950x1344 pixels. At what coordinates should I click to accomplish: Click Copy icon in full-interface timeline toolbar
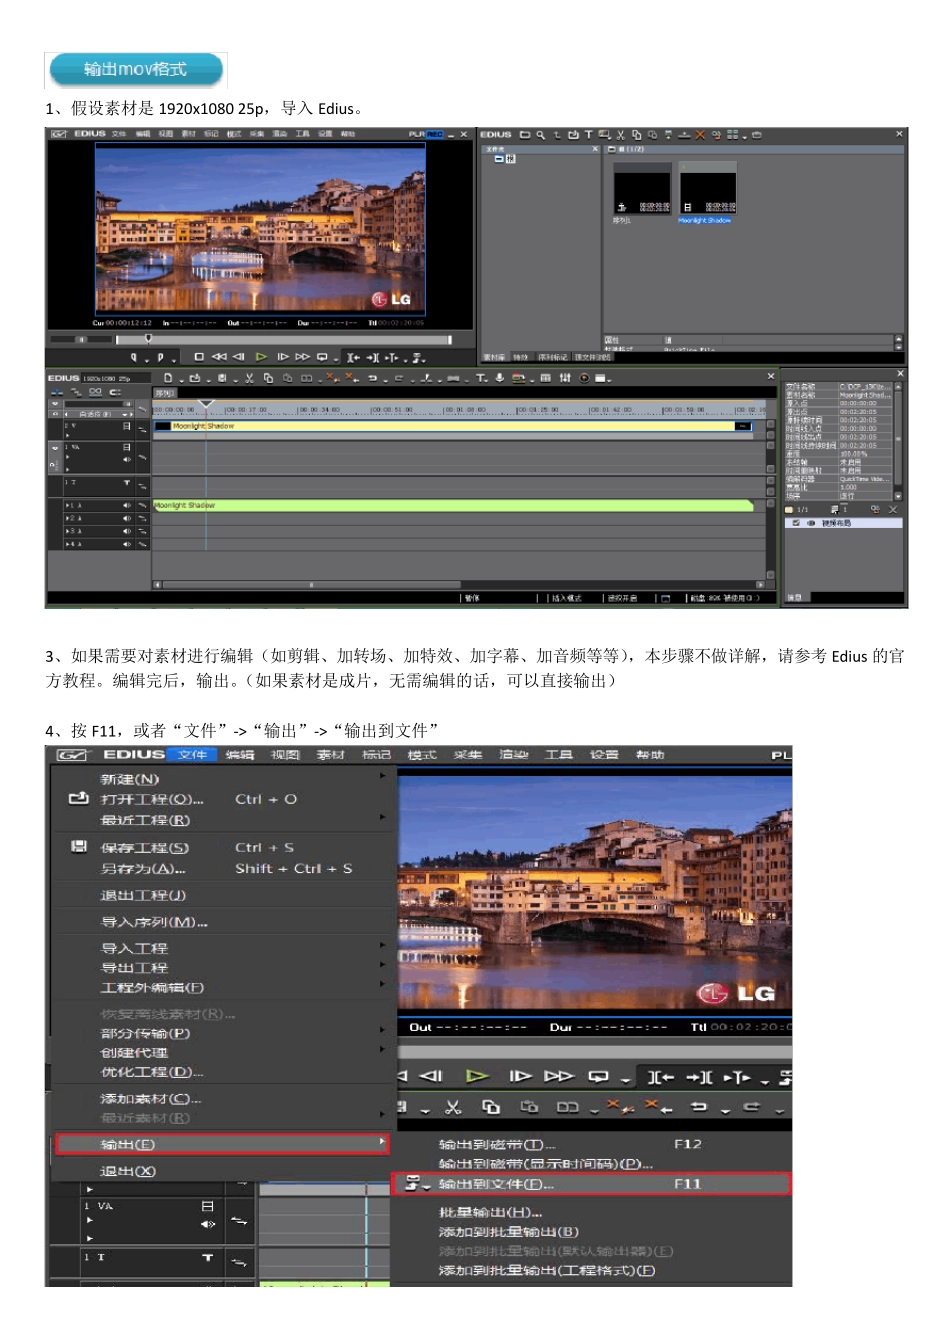coord(268,378)
